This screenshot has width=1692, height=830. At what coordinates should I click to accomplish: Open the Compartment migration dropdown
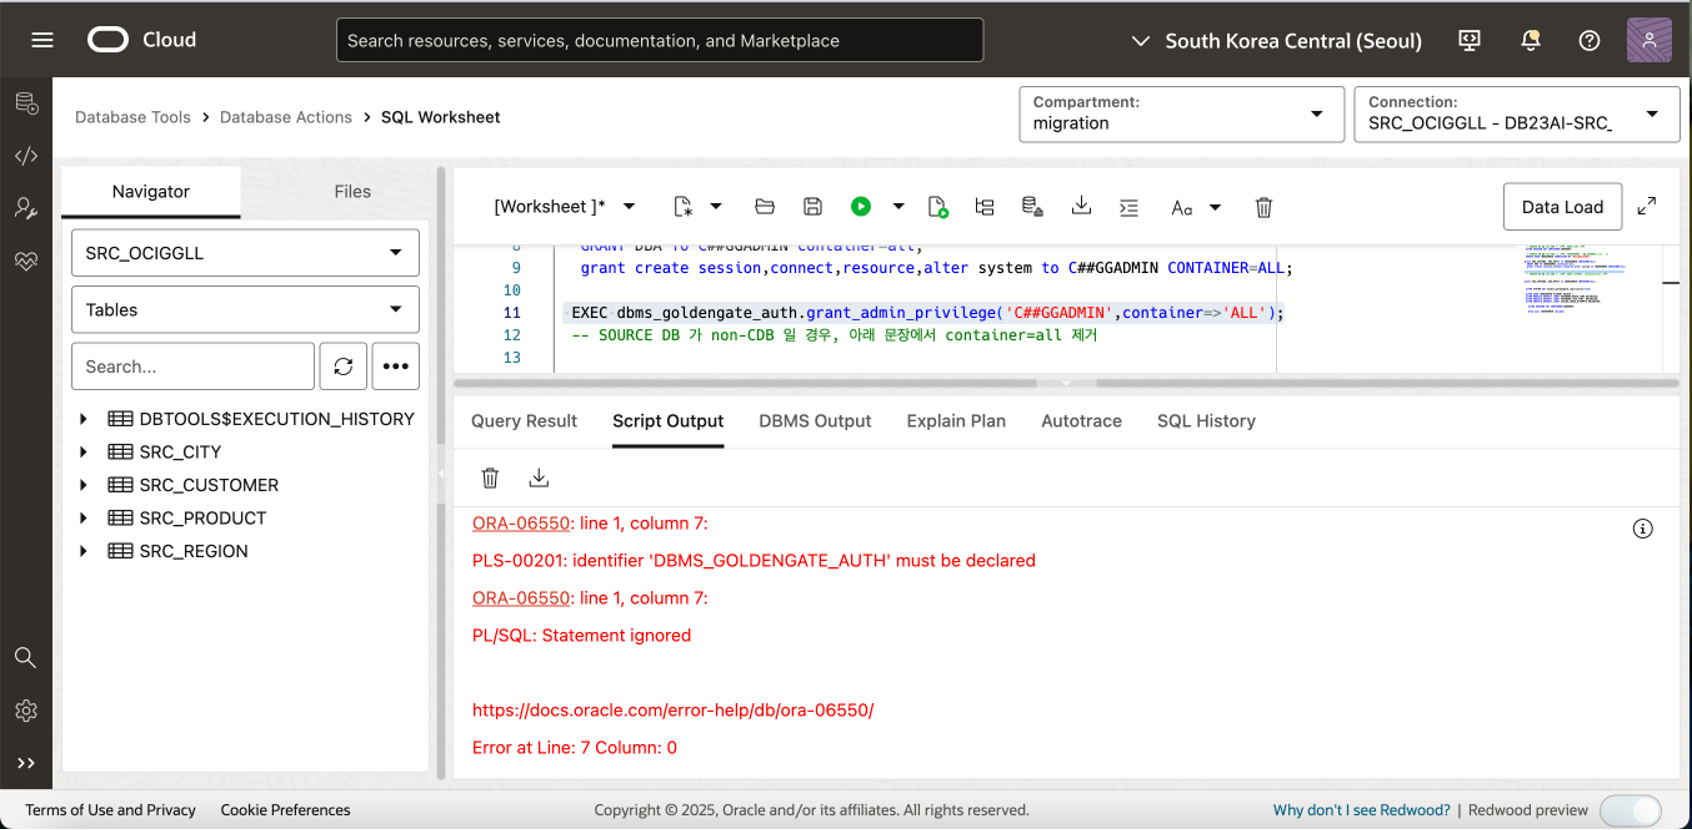coord(1181,114)
